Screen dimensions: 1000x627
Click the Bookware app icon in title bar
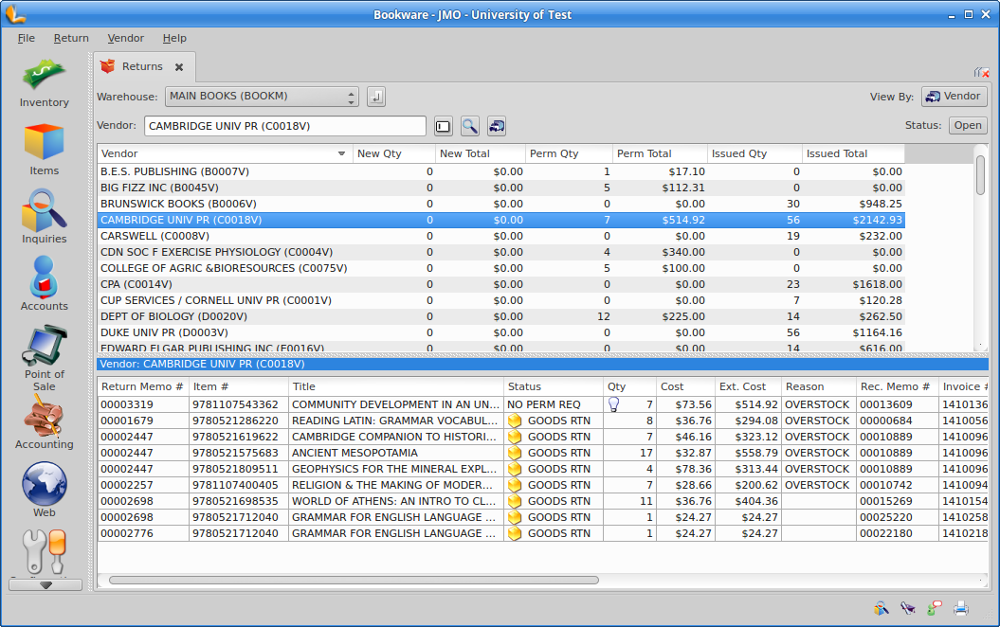(x=14, y=13)
